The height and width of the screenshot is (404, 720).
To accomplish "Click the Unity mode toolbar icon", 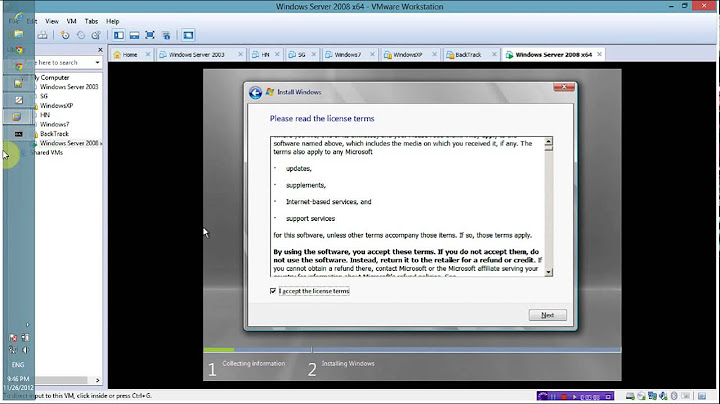I will pyautogui.click(x=166, y=35).
